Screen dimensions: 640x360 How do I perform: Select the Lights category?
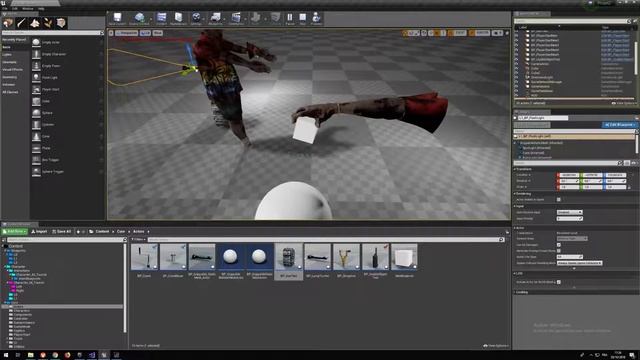pos(7,55)
